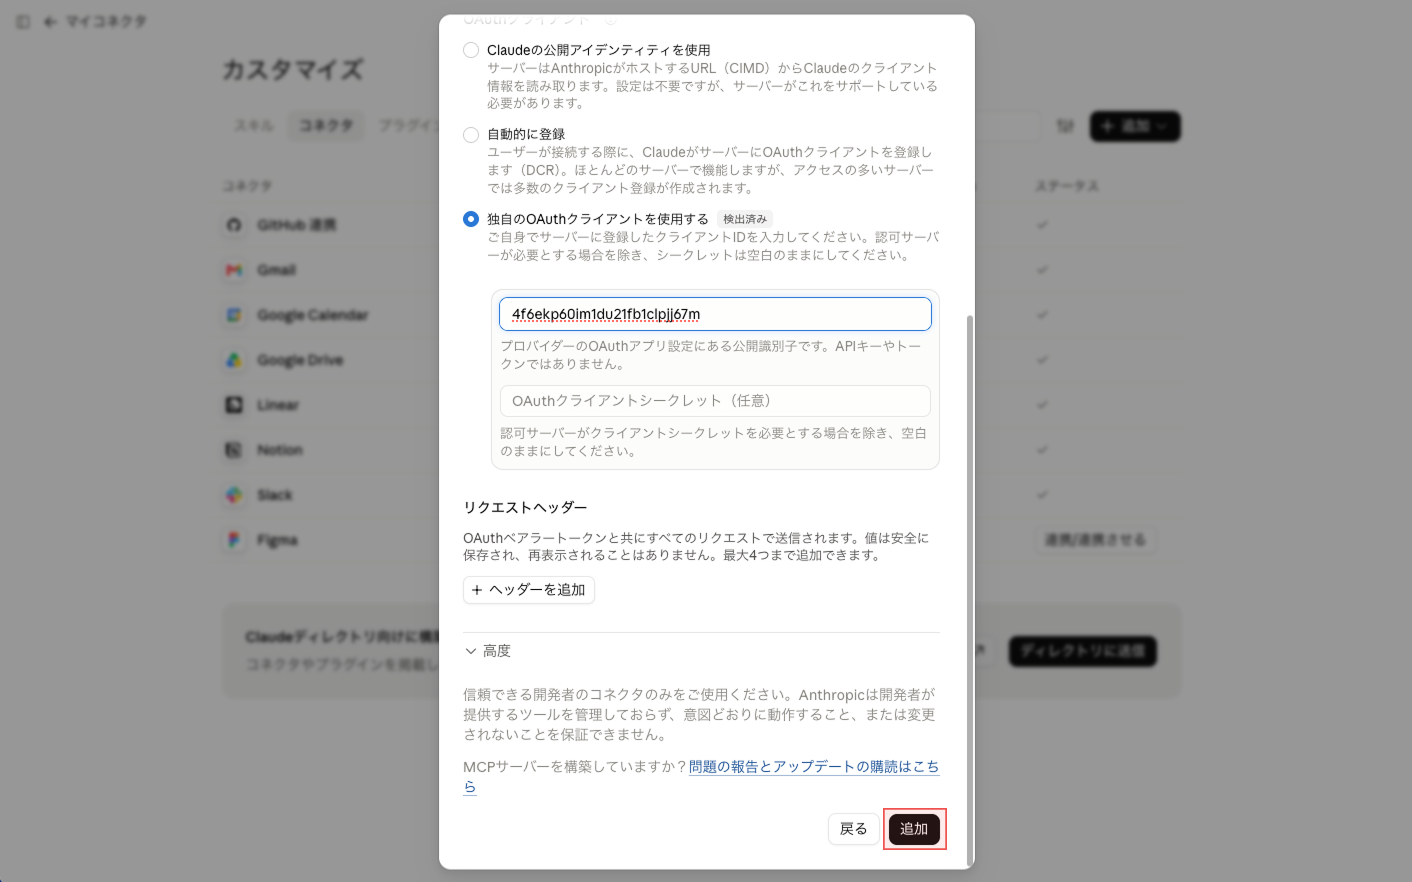1412x882 pixels.
Task: Focus the OAuthクライアントシークレット input field
Action: point(715,401)
